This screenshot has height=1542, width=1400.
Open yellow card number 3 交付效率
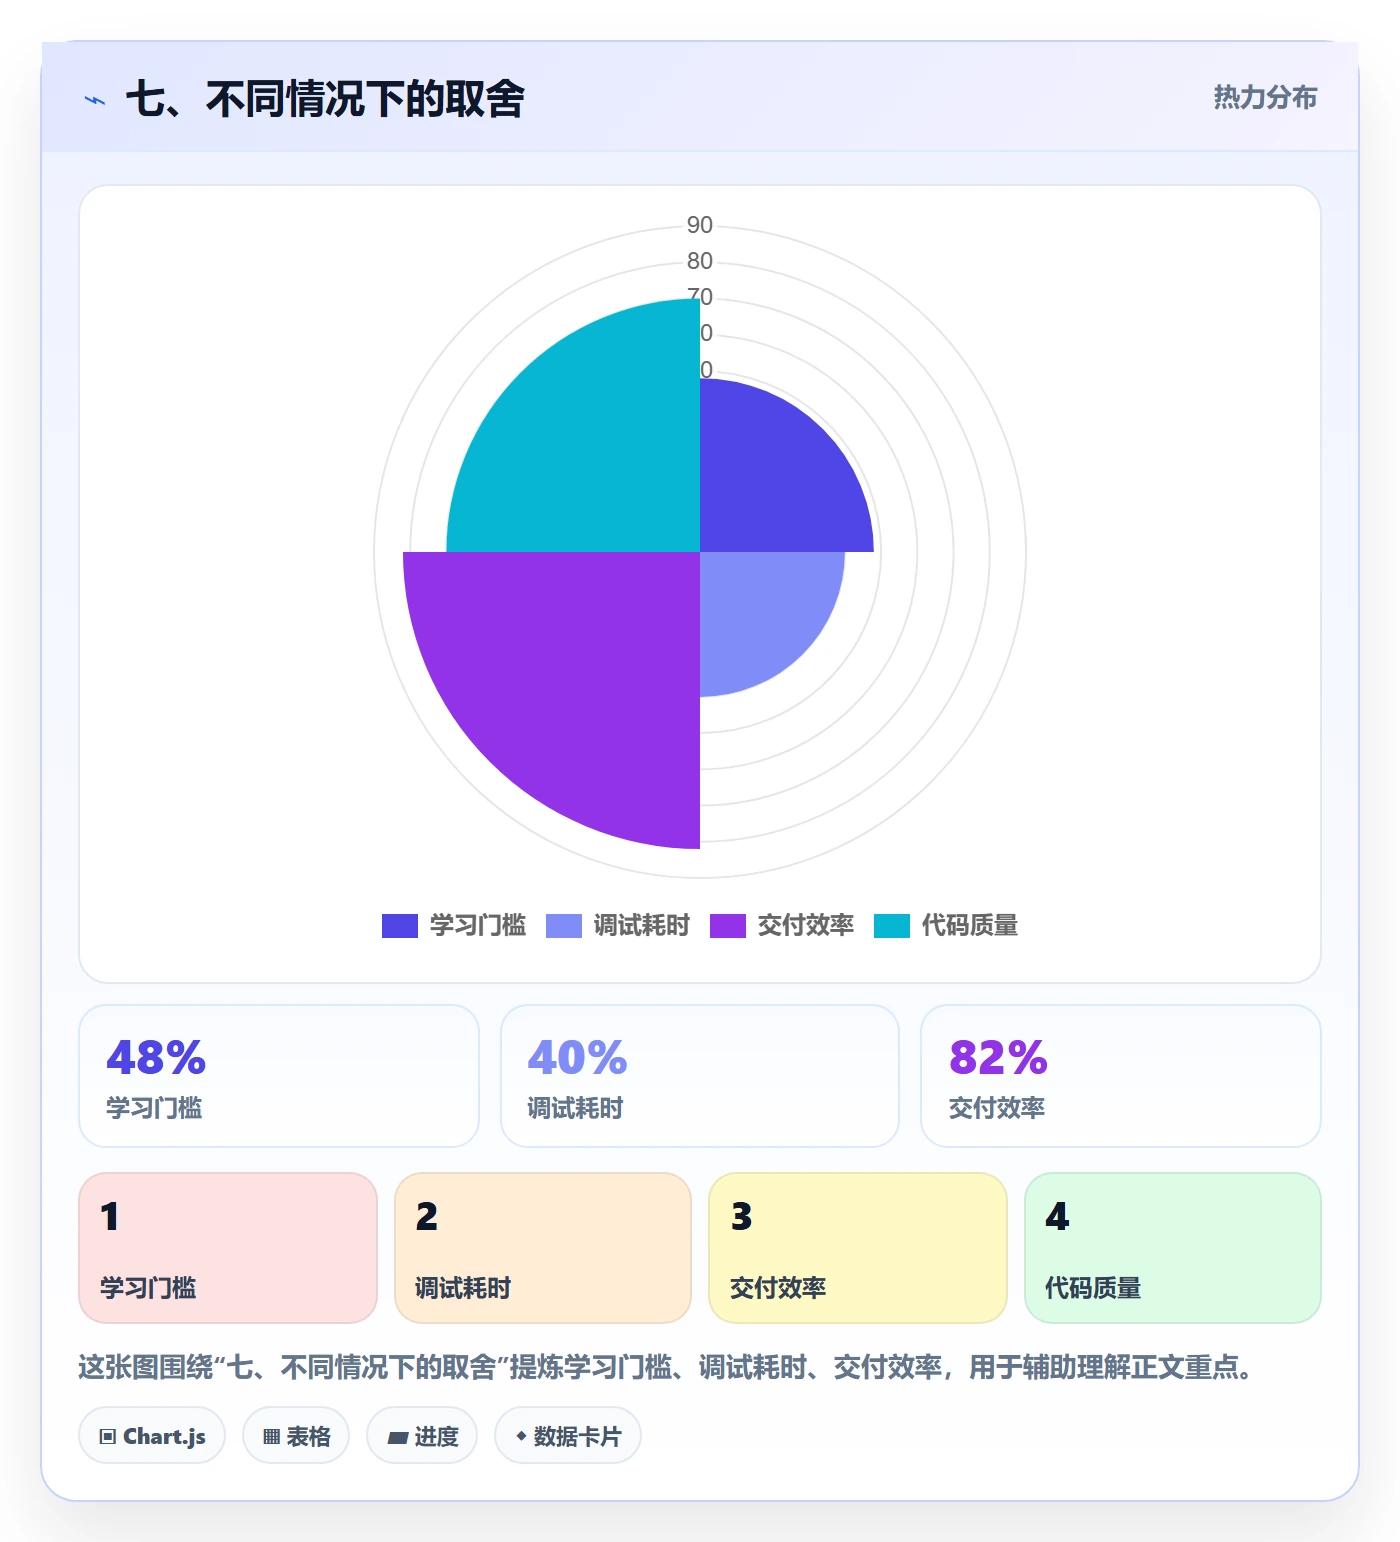(858, 1248)
